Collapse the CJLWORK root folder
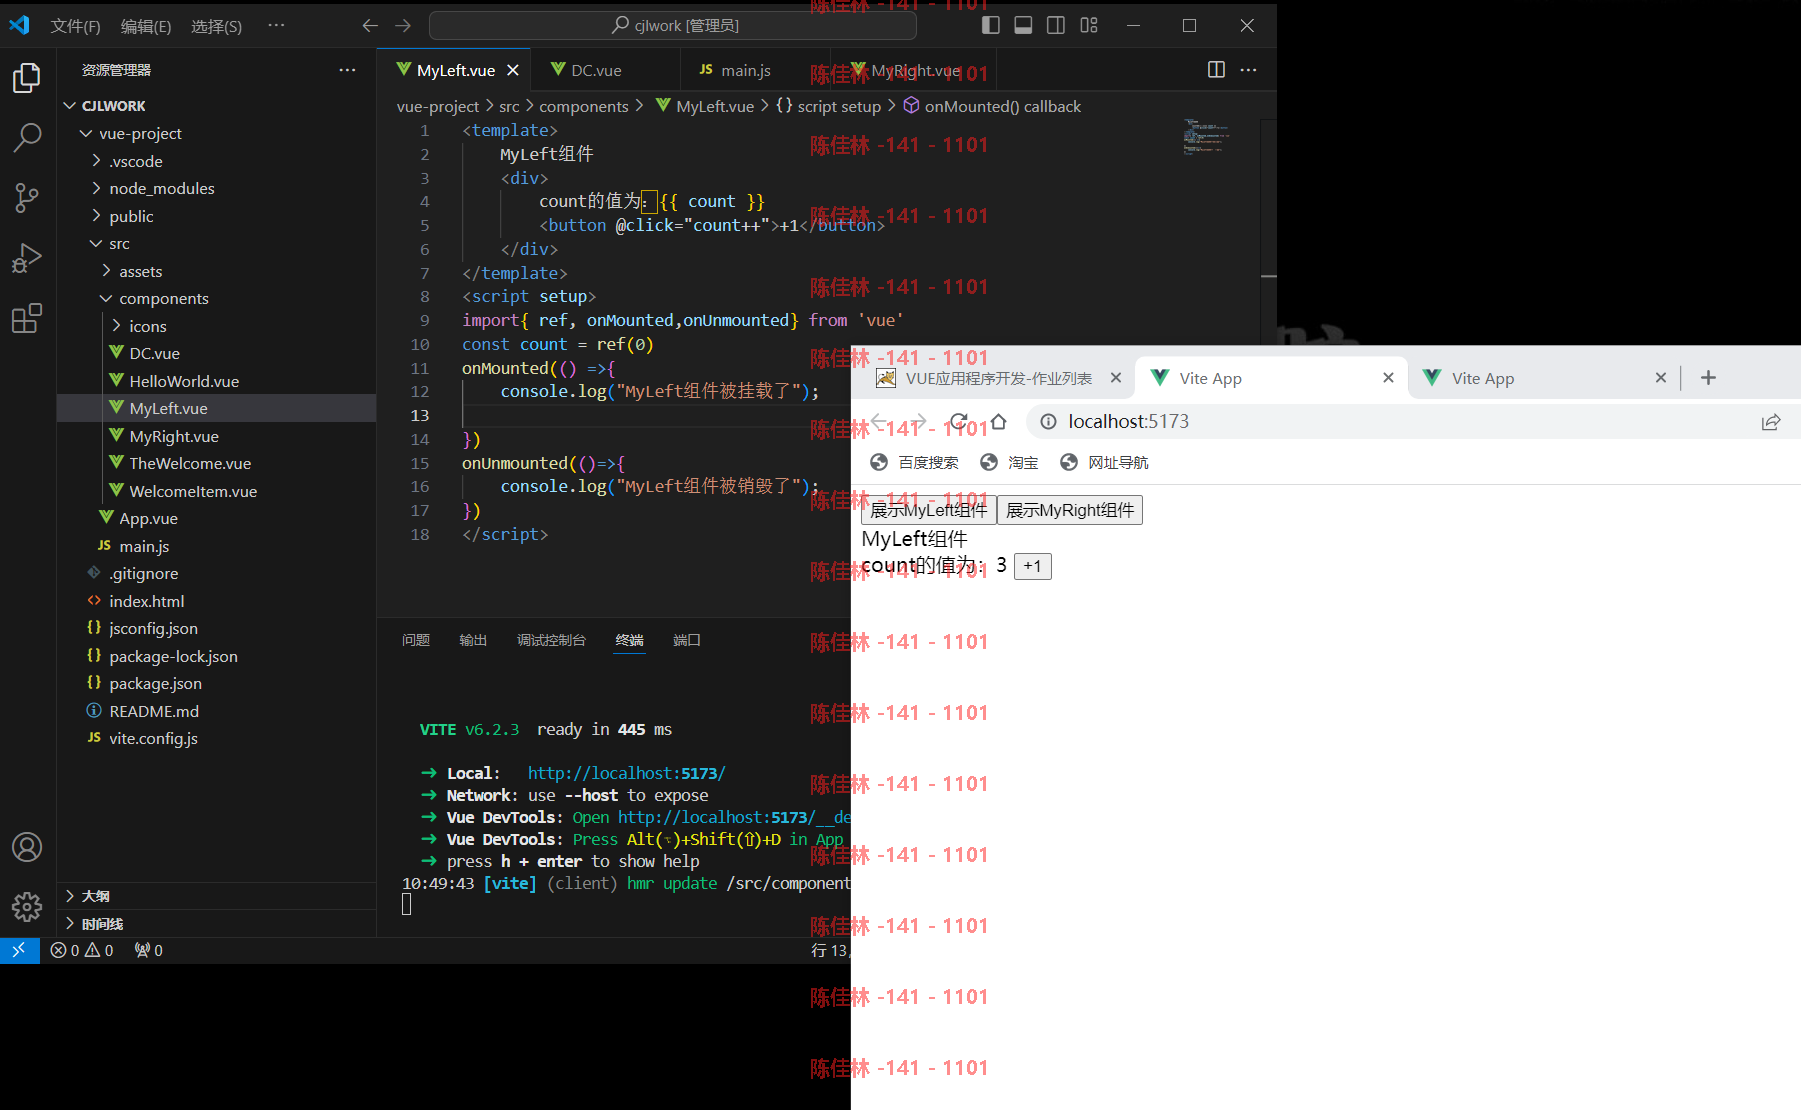The height and width of the screenshot is (1110, 1801). pos(216,105)
